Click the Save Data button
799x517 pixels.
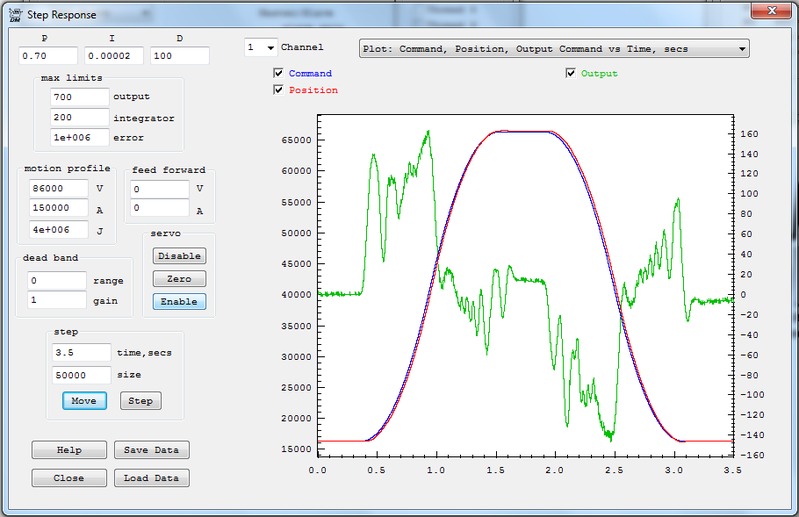150,450
